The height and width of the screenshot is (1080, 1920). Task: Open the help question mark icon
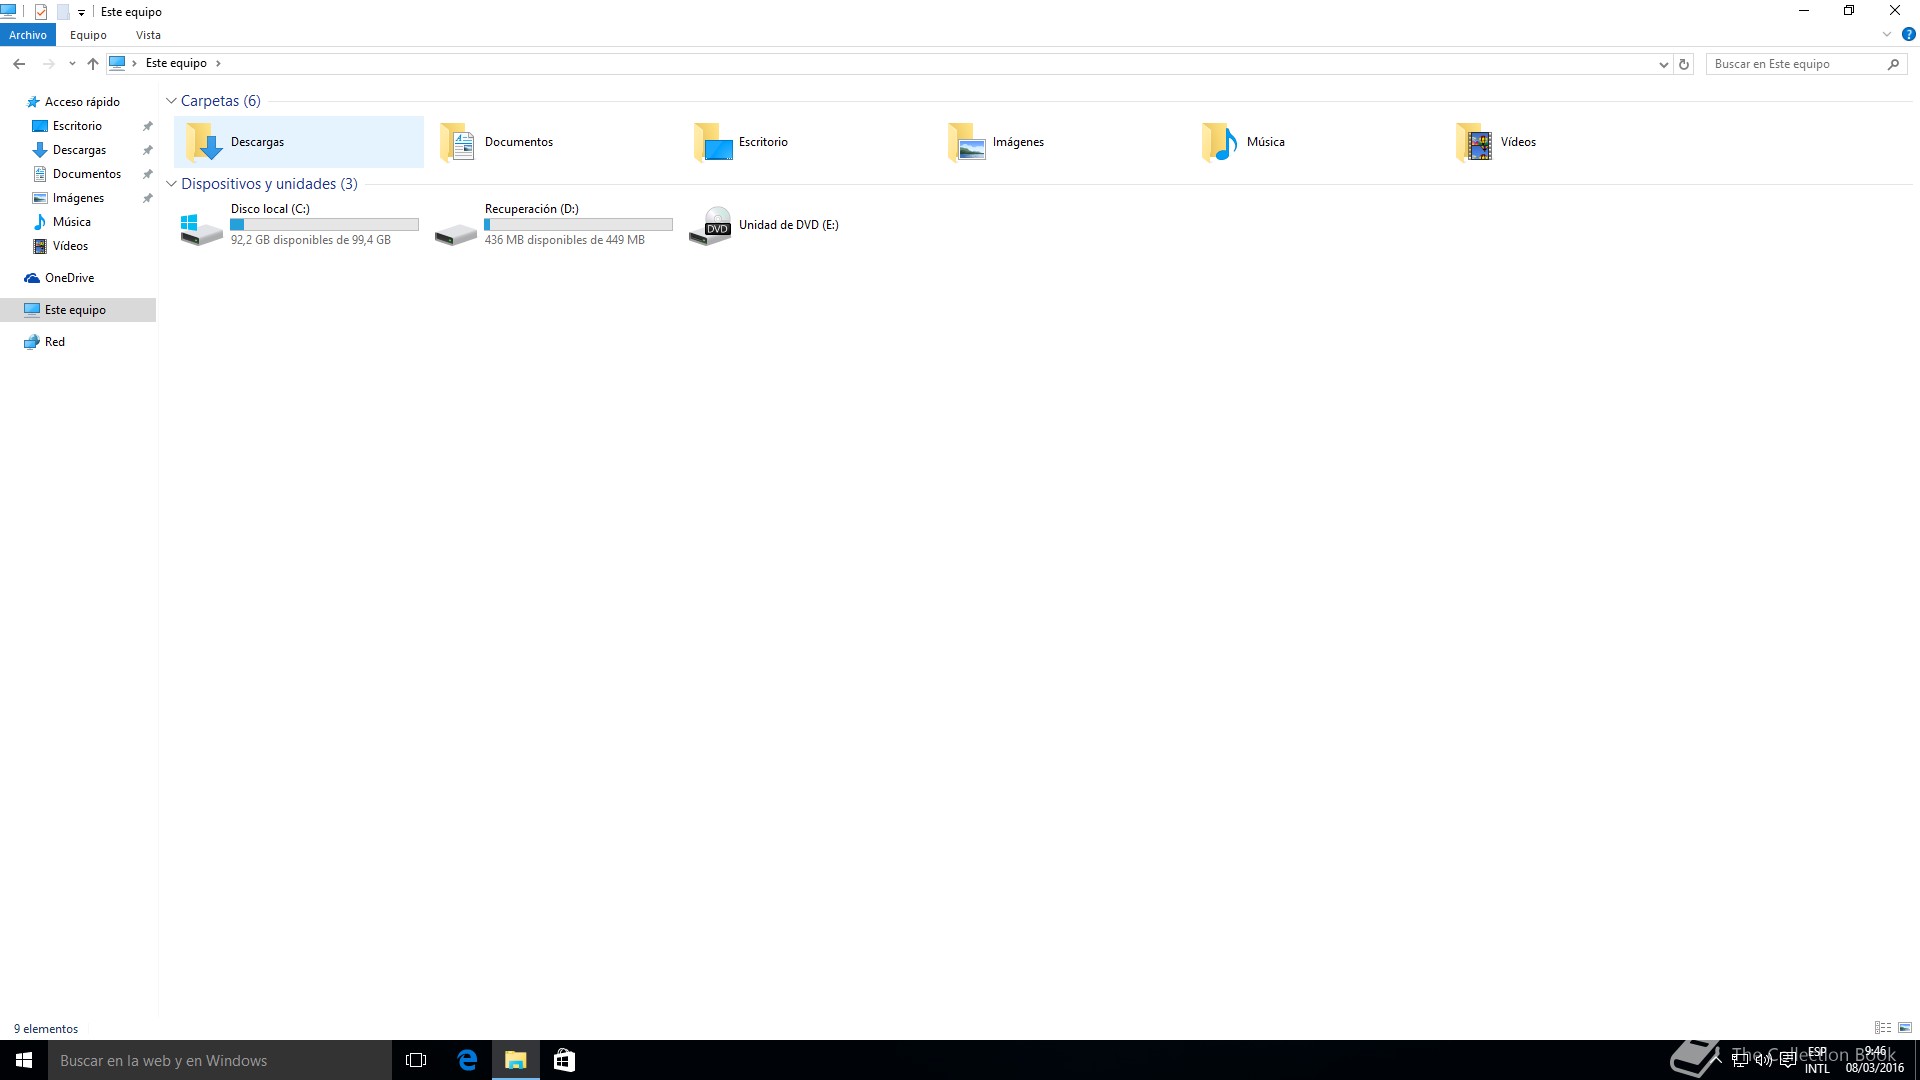[1908, 34]
